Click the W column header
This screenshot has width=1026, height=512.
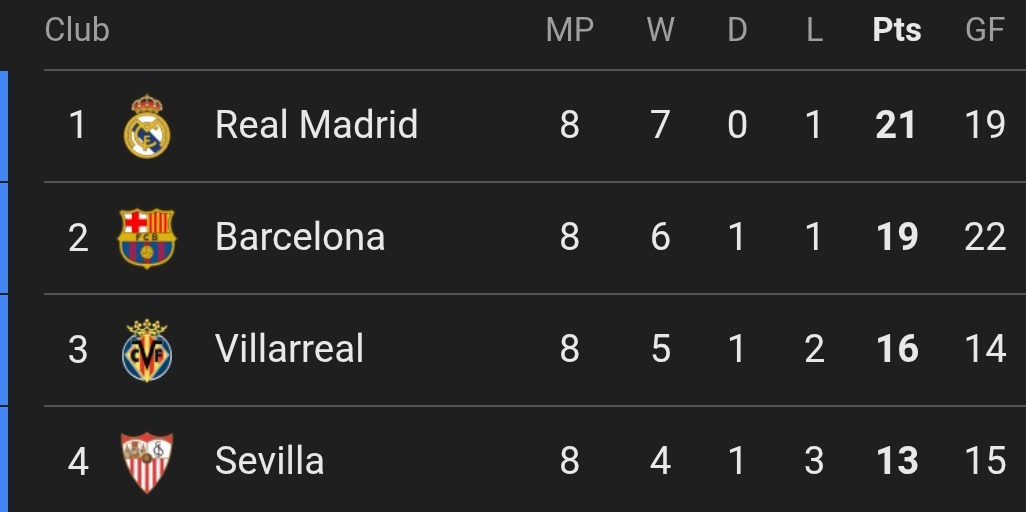[660, 30]
